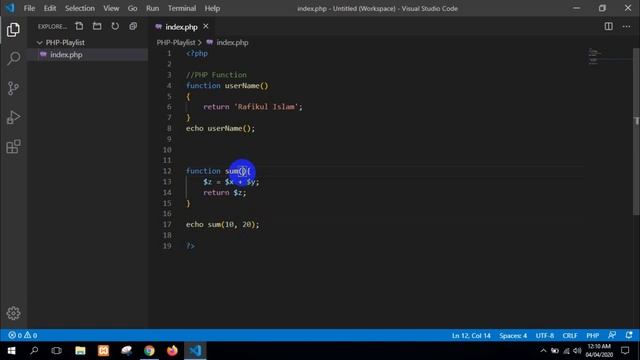This screenshot has height=360, width=640.
Task: Click the New Folder icon in Explorer
Action: pyautogui.click(x=97, y=26)
